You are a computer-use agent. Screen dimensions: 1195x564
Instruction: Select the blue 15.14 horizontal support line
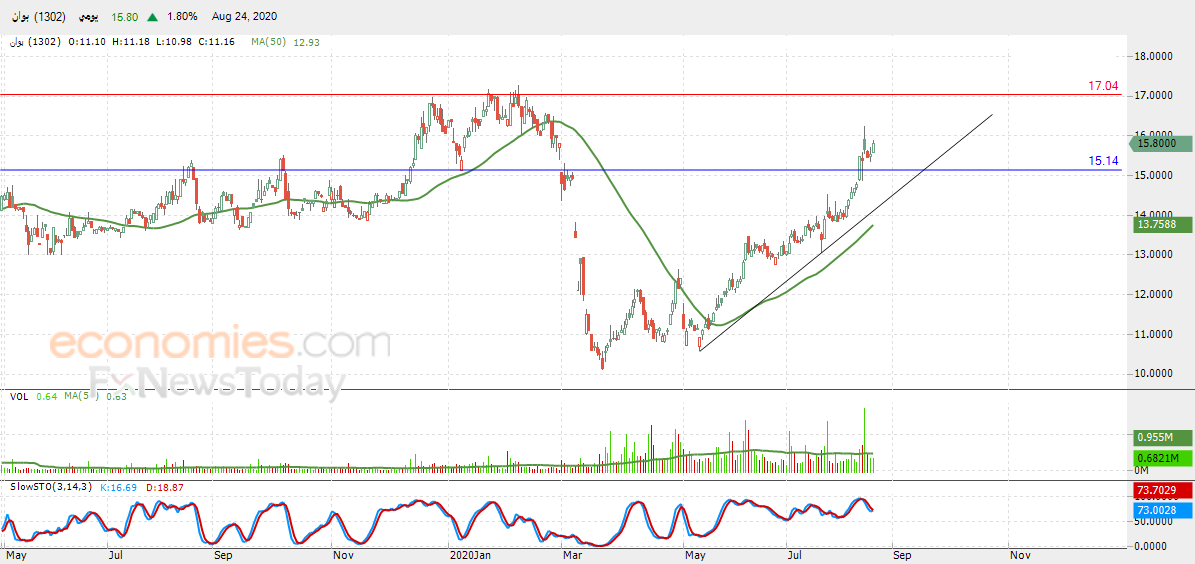[x=562, y=170]
